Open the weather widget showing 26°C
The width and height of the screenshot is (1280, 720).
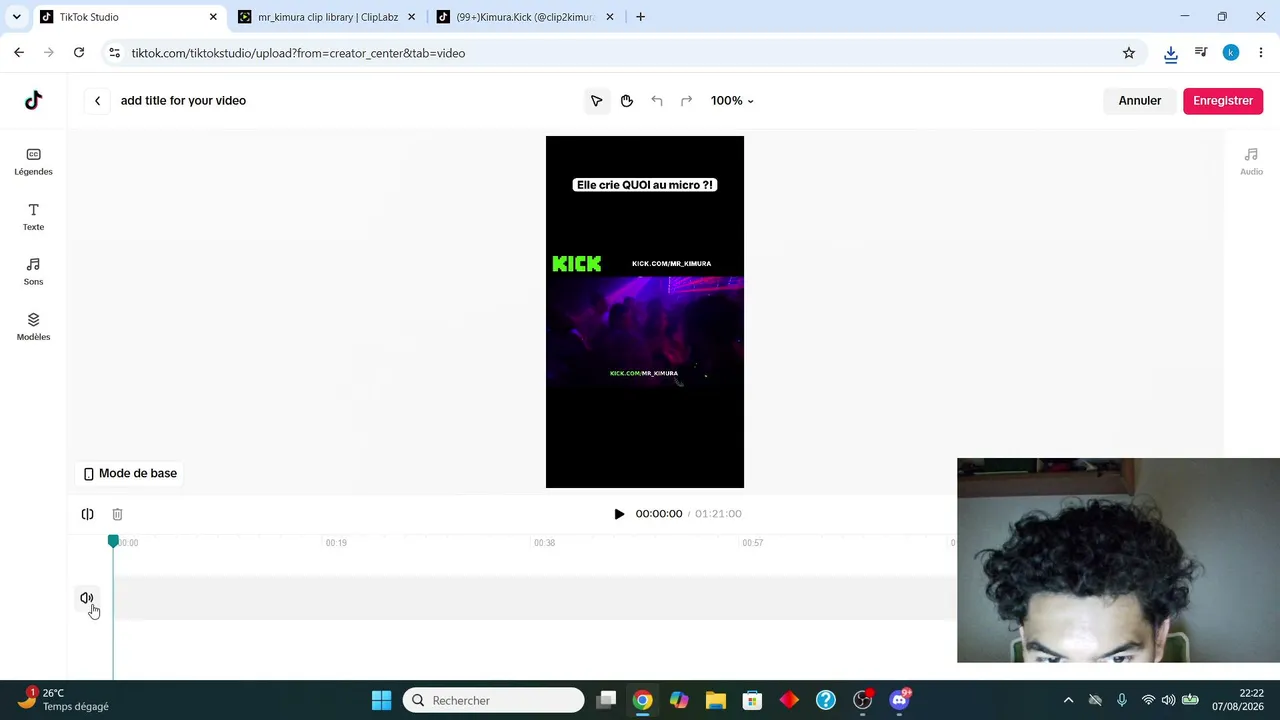tap(65, 700)
